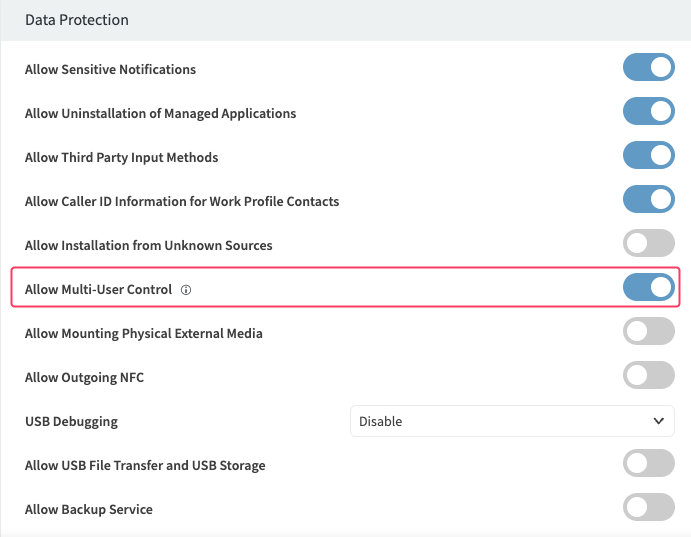This screenshot has height=537, width=691.
Task: Click the info icon beside Allow Multi-User Control
Action: coord(186,290)
